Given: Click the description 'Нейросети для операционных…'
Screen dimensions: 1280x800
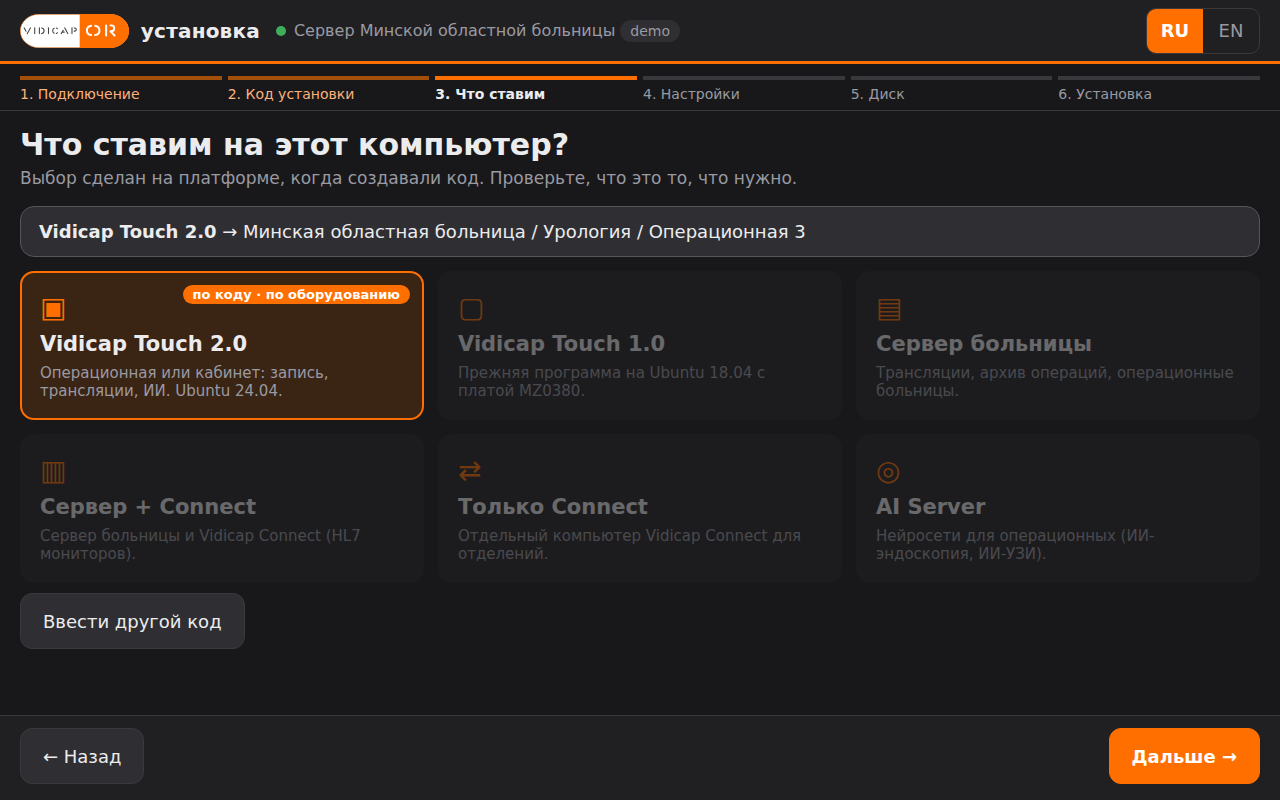Looking at the screenshot, I should tap(1015, 544).
